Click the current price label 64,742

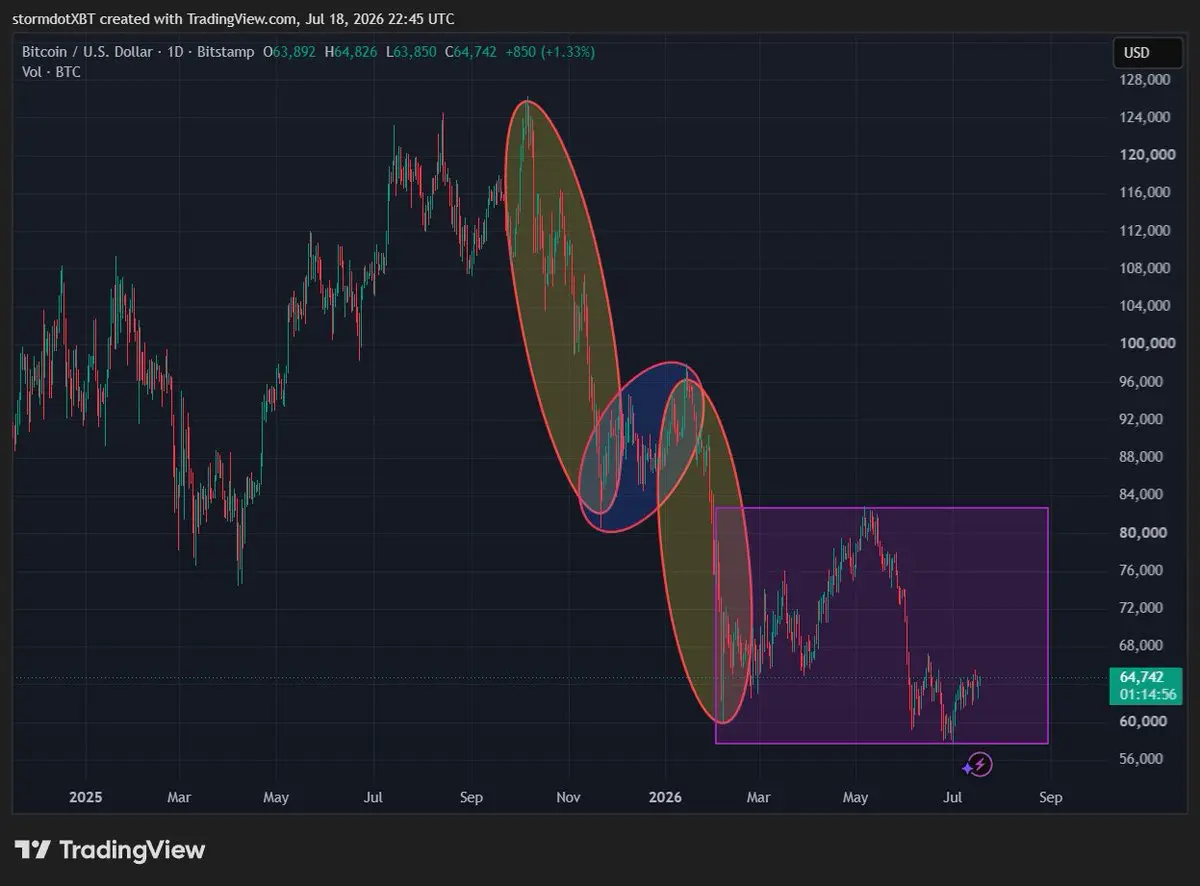click(x=1141, y=677)
